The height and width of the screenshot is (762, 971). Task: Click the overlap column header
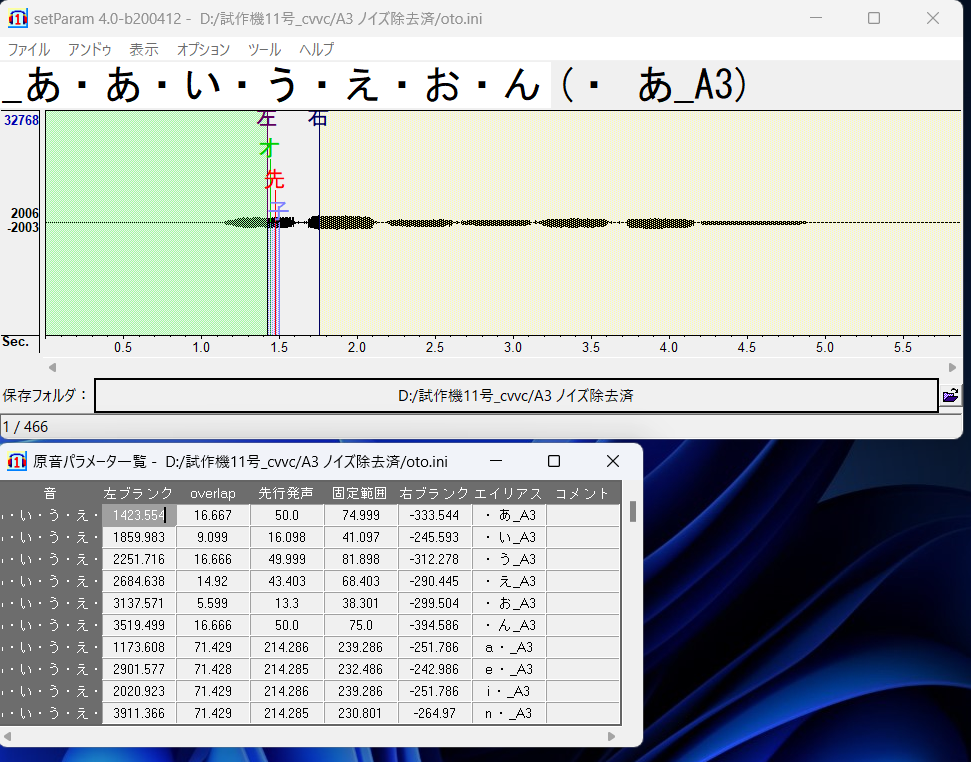pyautogui.click(x=213, y=493)
